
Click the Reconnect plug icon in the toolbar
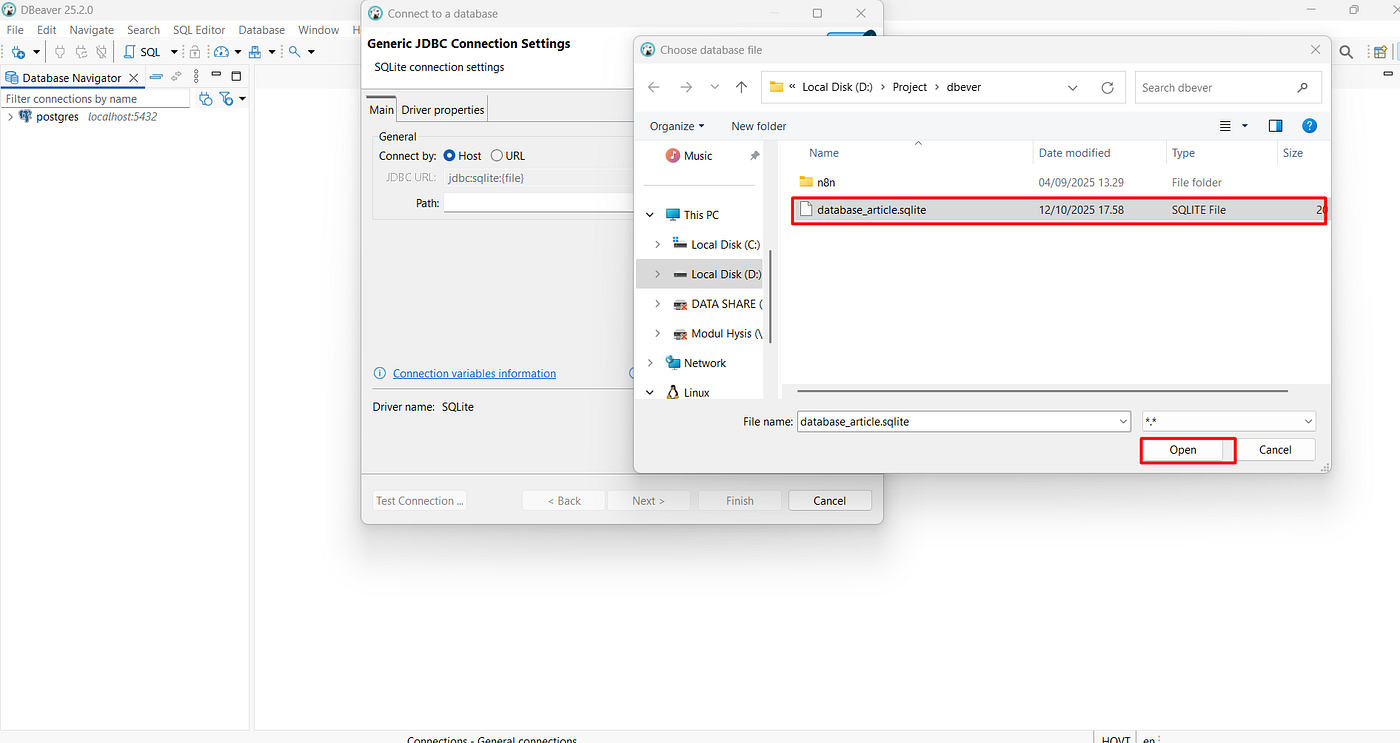(x=80, y=52)
